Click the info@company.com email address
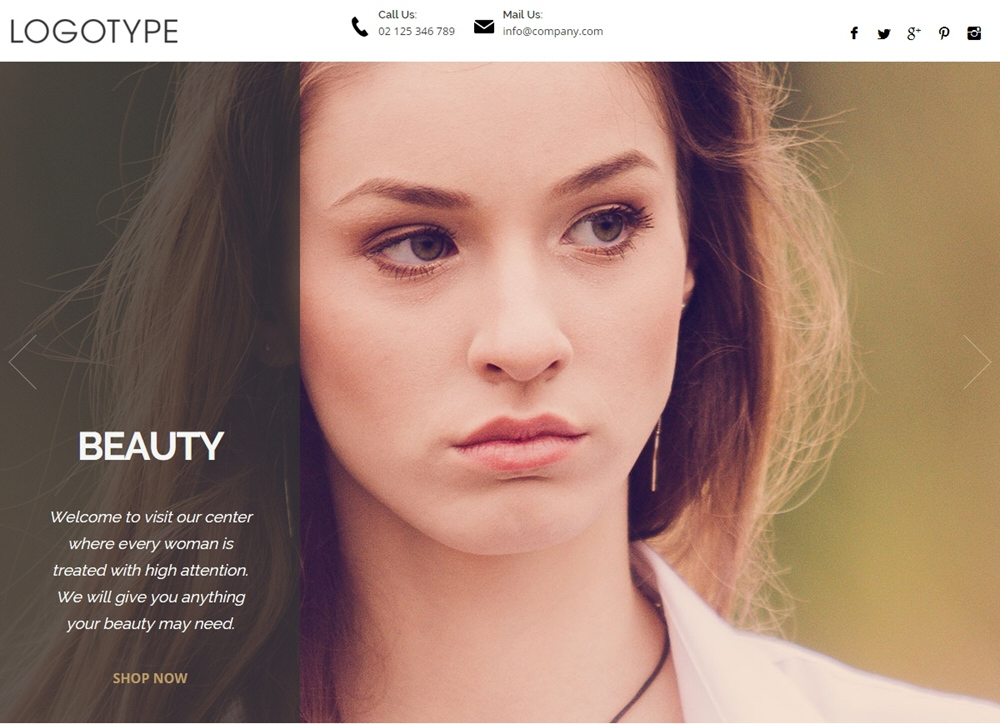This screenshot has width=1000, height=724. pos(552,31)
